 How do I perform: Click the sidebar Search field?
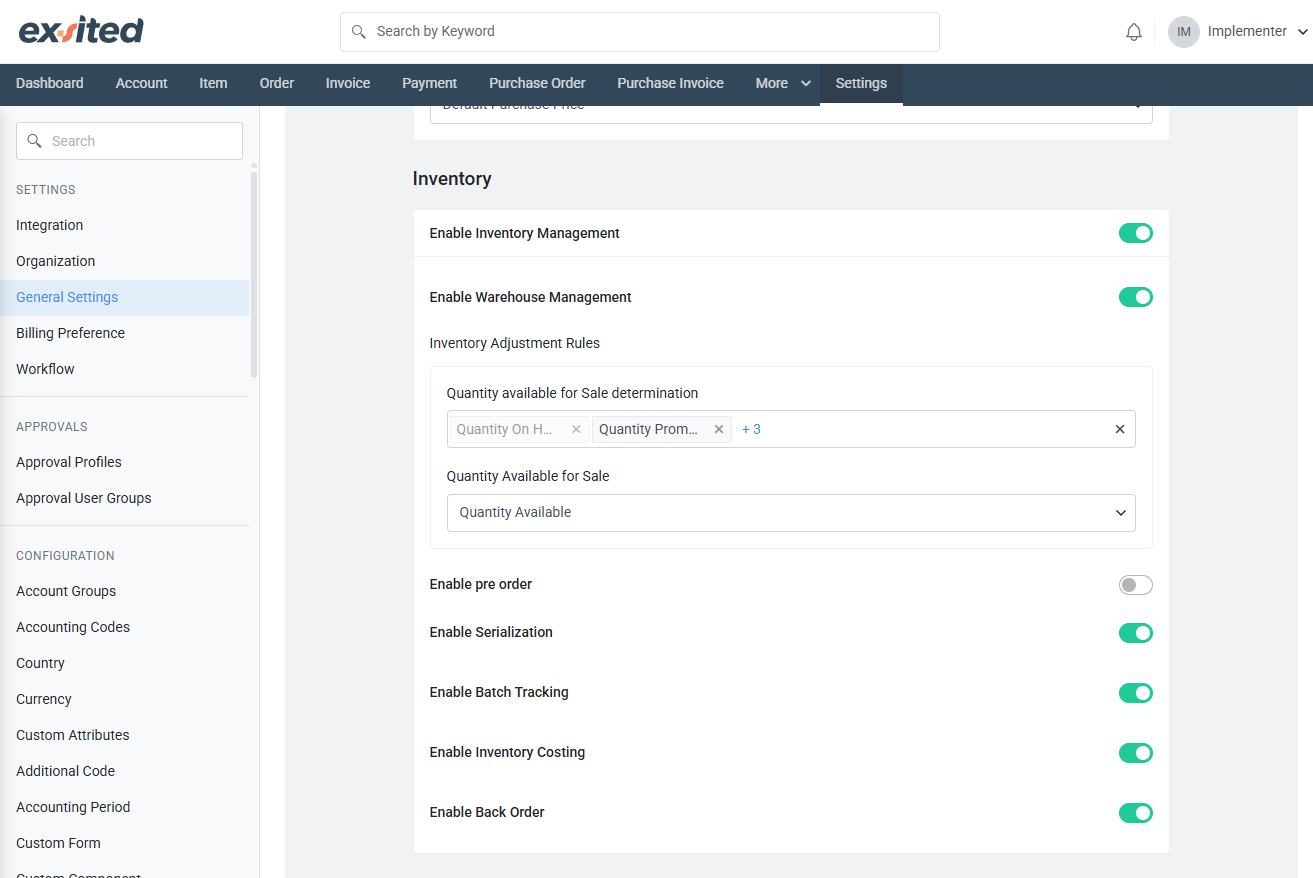pyautogui.click(x=129, y=141)
